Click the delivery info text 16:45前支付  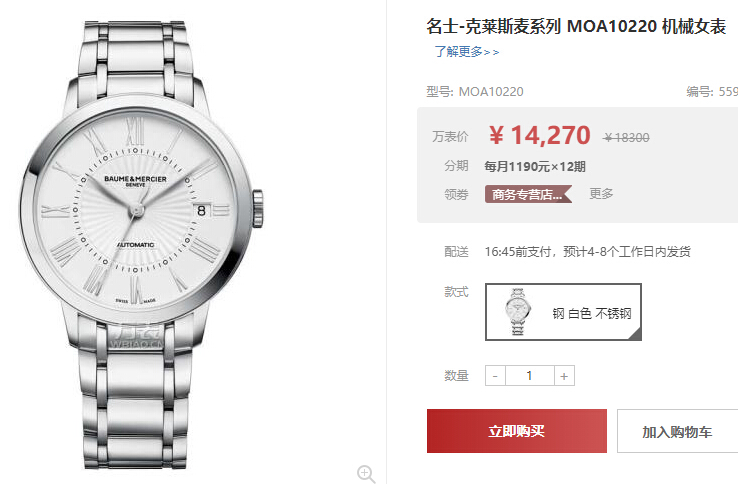tap(517, 252)
